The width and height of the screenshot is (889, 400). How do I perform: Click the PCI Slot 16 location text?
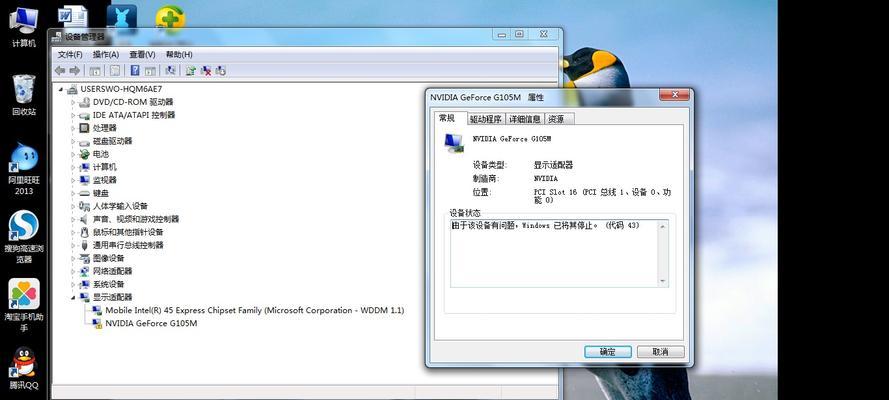point(602,196)
